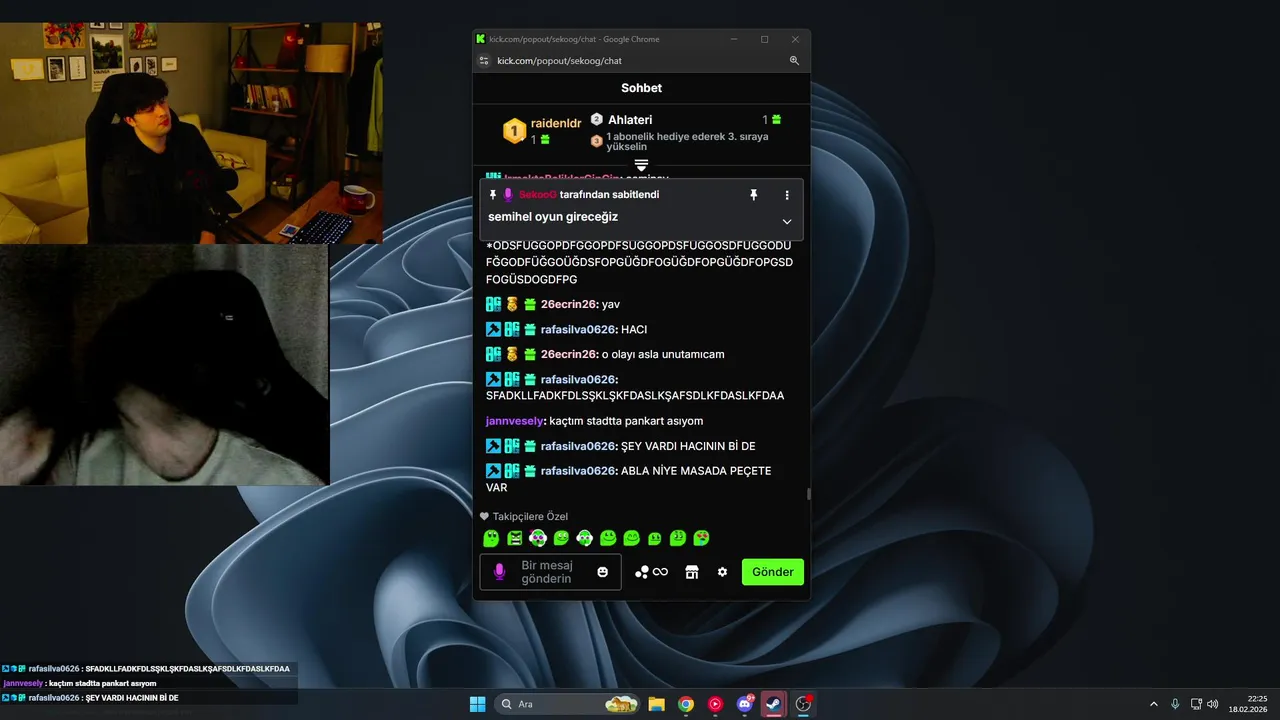Open Steam from taskbar

tap(774, 704)
